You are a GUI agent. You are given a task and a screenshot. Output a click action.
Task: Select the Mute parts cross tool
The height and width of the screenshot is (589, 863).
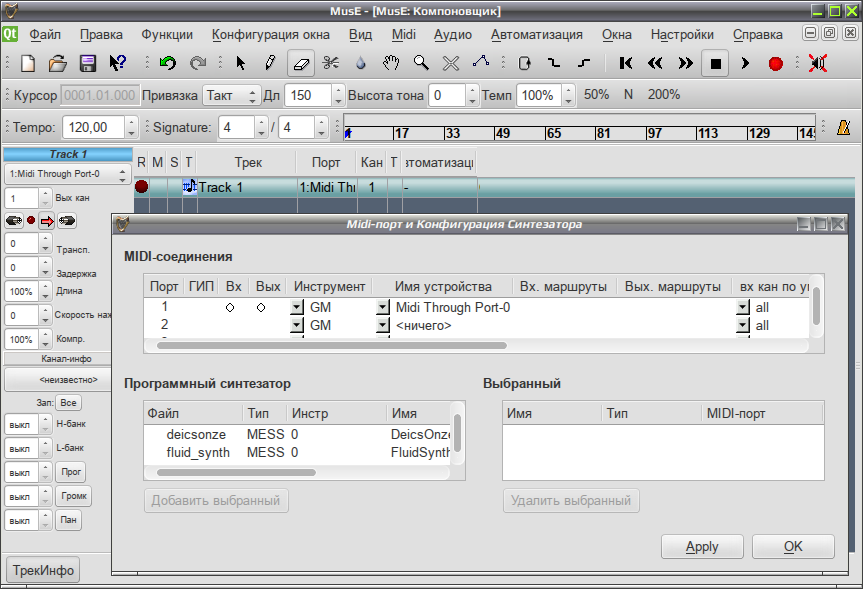tap(451, 63)
